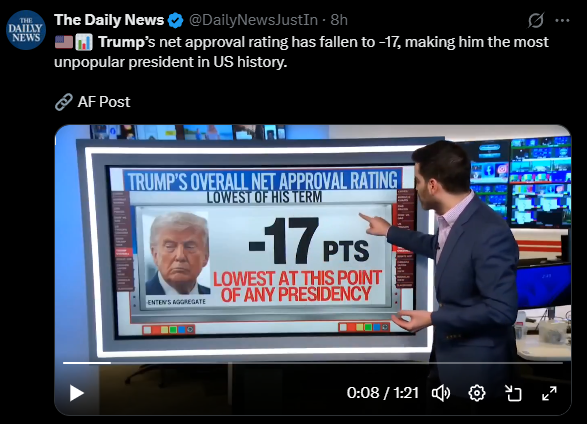The image size is (587, 424).
Task: Click the US flag emoji in the post
Action: tap(64, 42)
